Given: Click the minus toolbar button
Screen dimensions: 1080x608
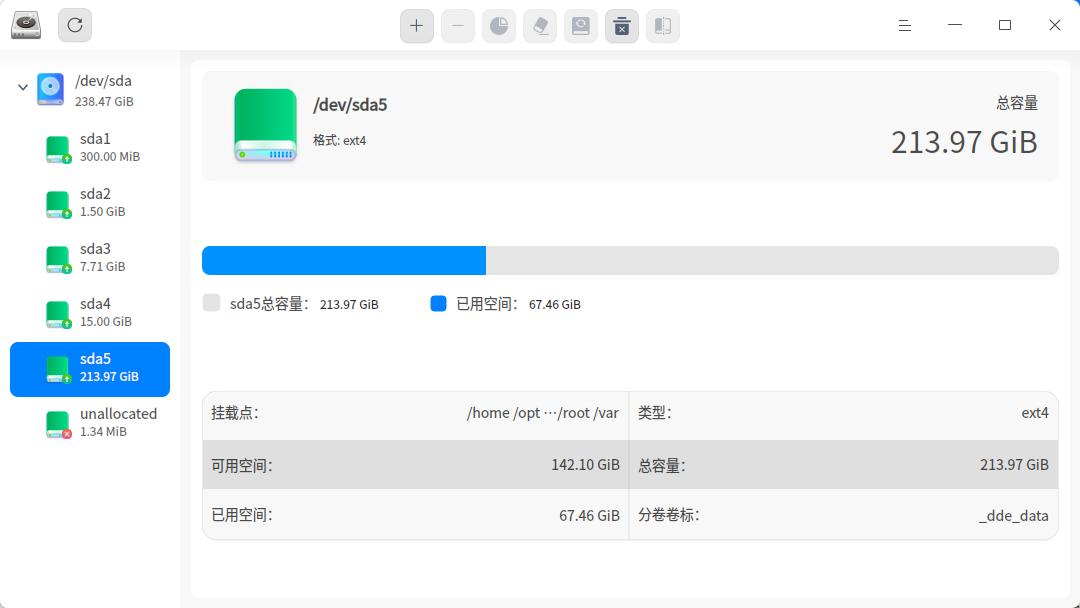Looking at the screenshot, I should tap(458, 26).
